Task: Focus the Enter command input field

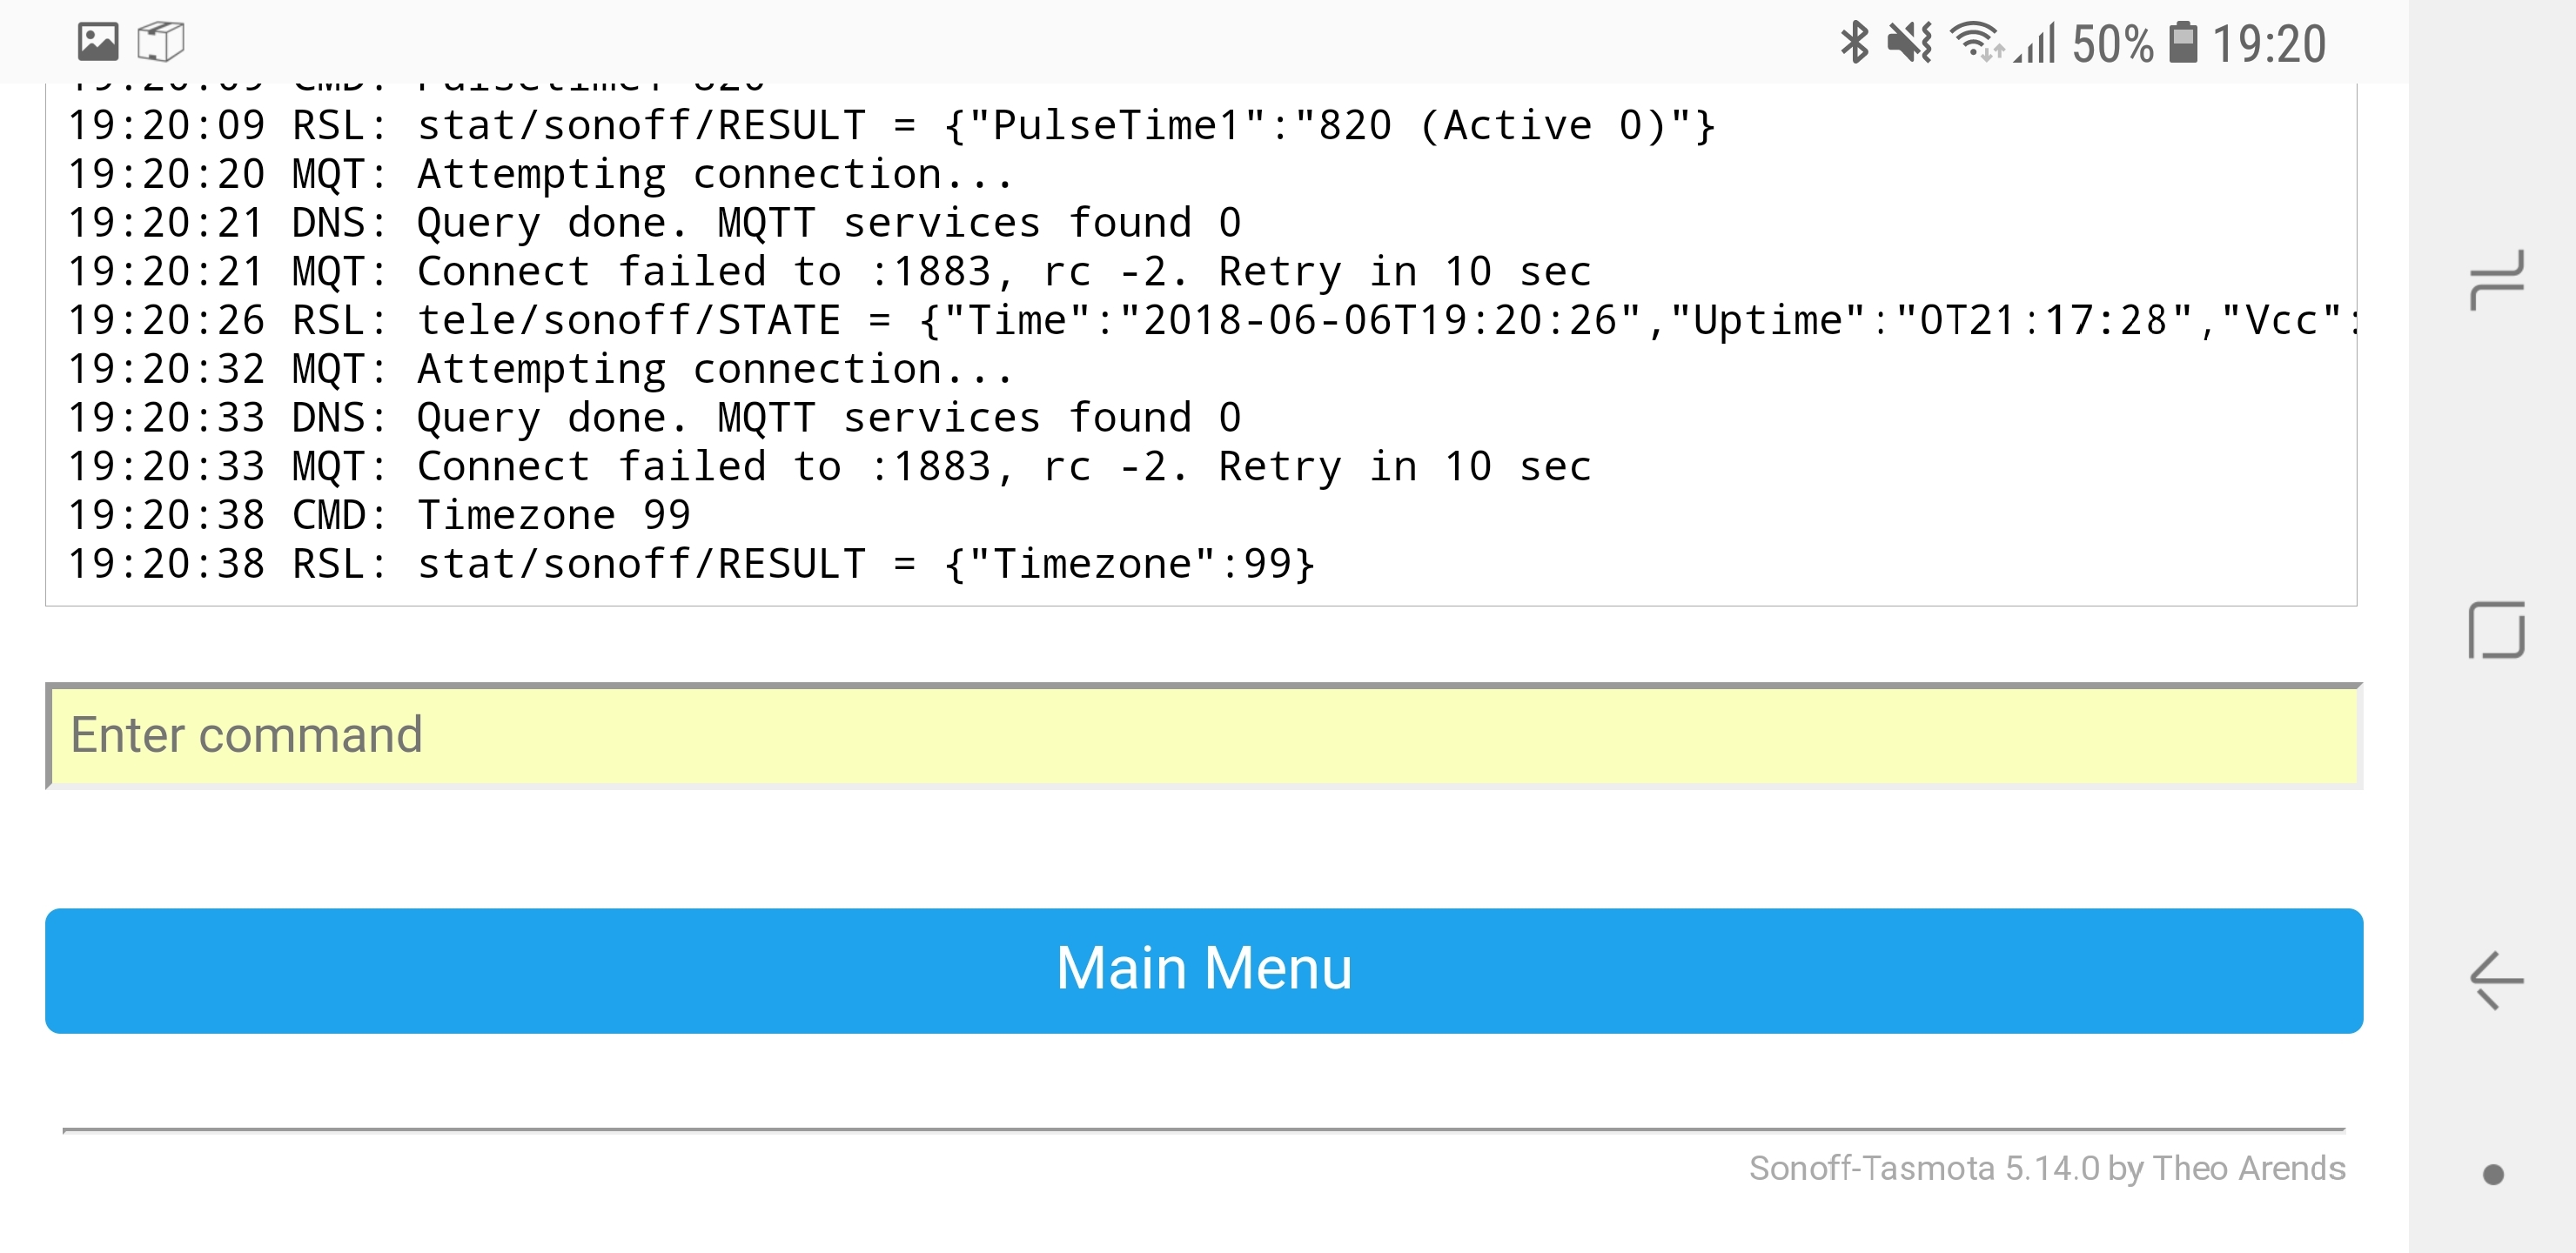Action: tap(1204, 735)
